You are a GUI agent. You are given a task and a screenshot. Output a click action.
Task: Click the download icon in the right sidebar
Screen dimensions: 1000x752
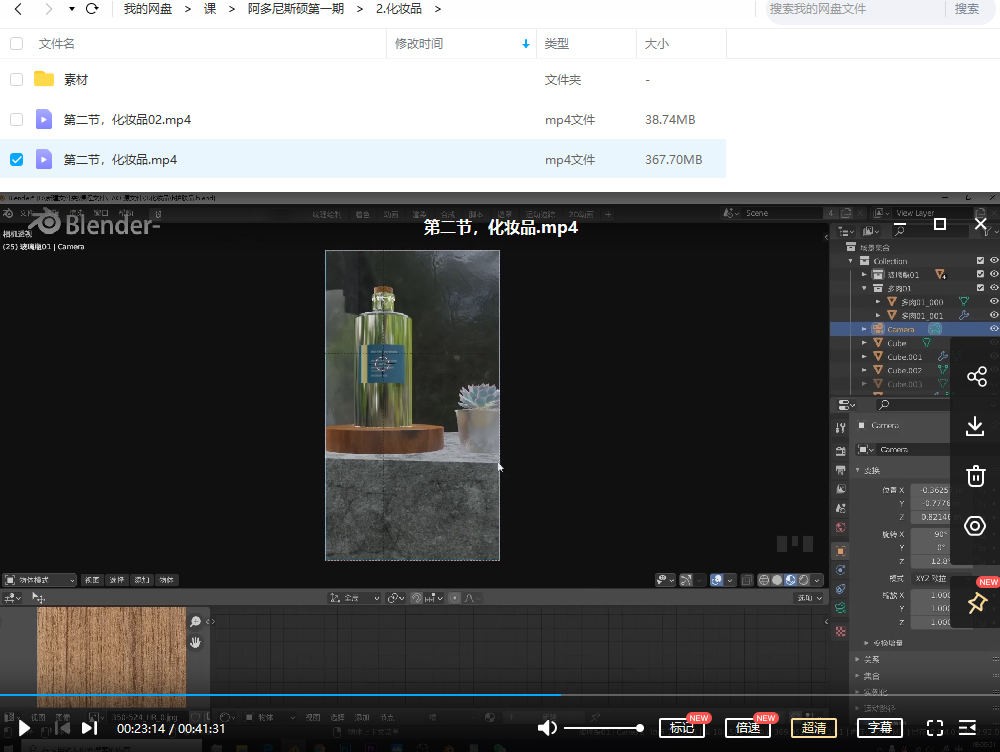(975, 426)
